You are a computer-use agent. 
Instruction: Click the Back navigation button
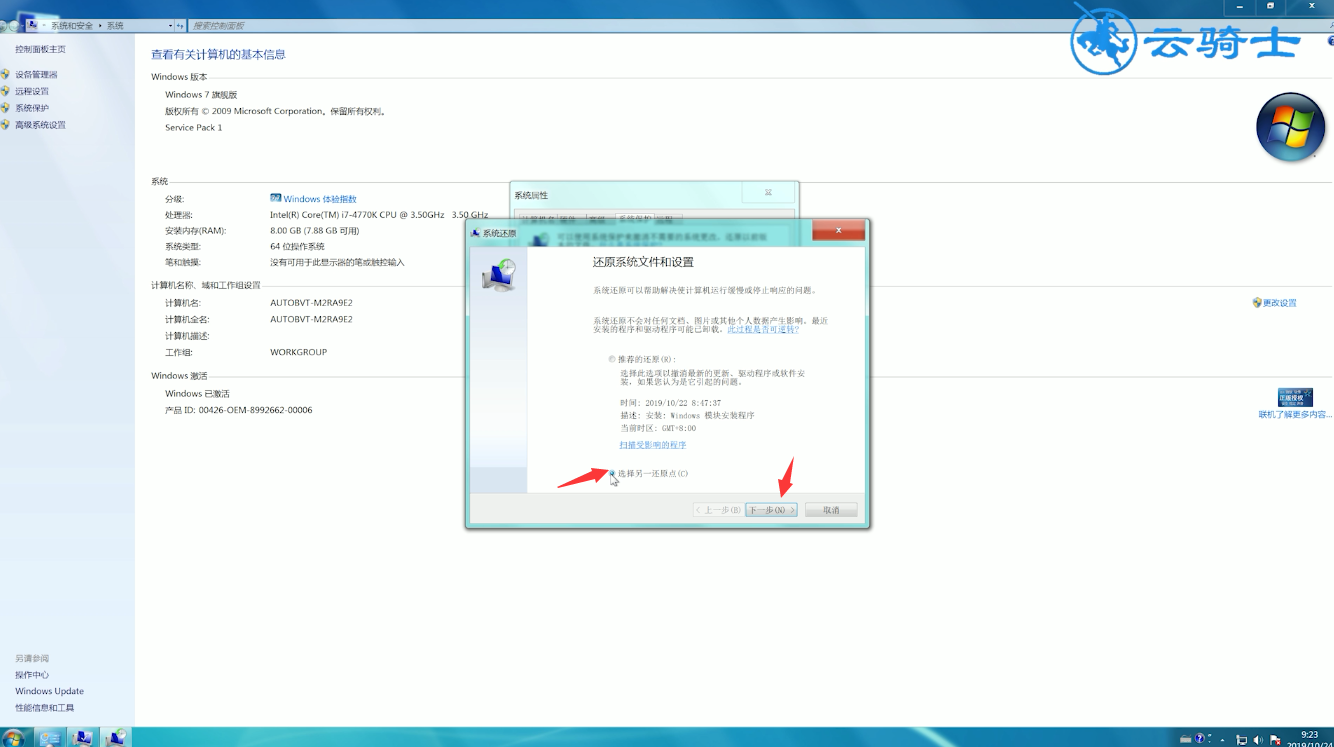coord(4,26)
